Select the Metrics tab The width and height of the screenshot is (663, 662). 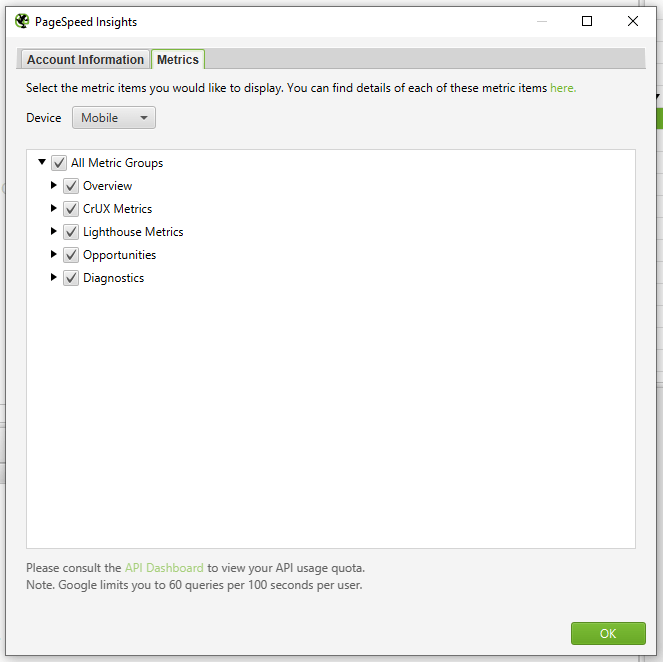[178, 60]
